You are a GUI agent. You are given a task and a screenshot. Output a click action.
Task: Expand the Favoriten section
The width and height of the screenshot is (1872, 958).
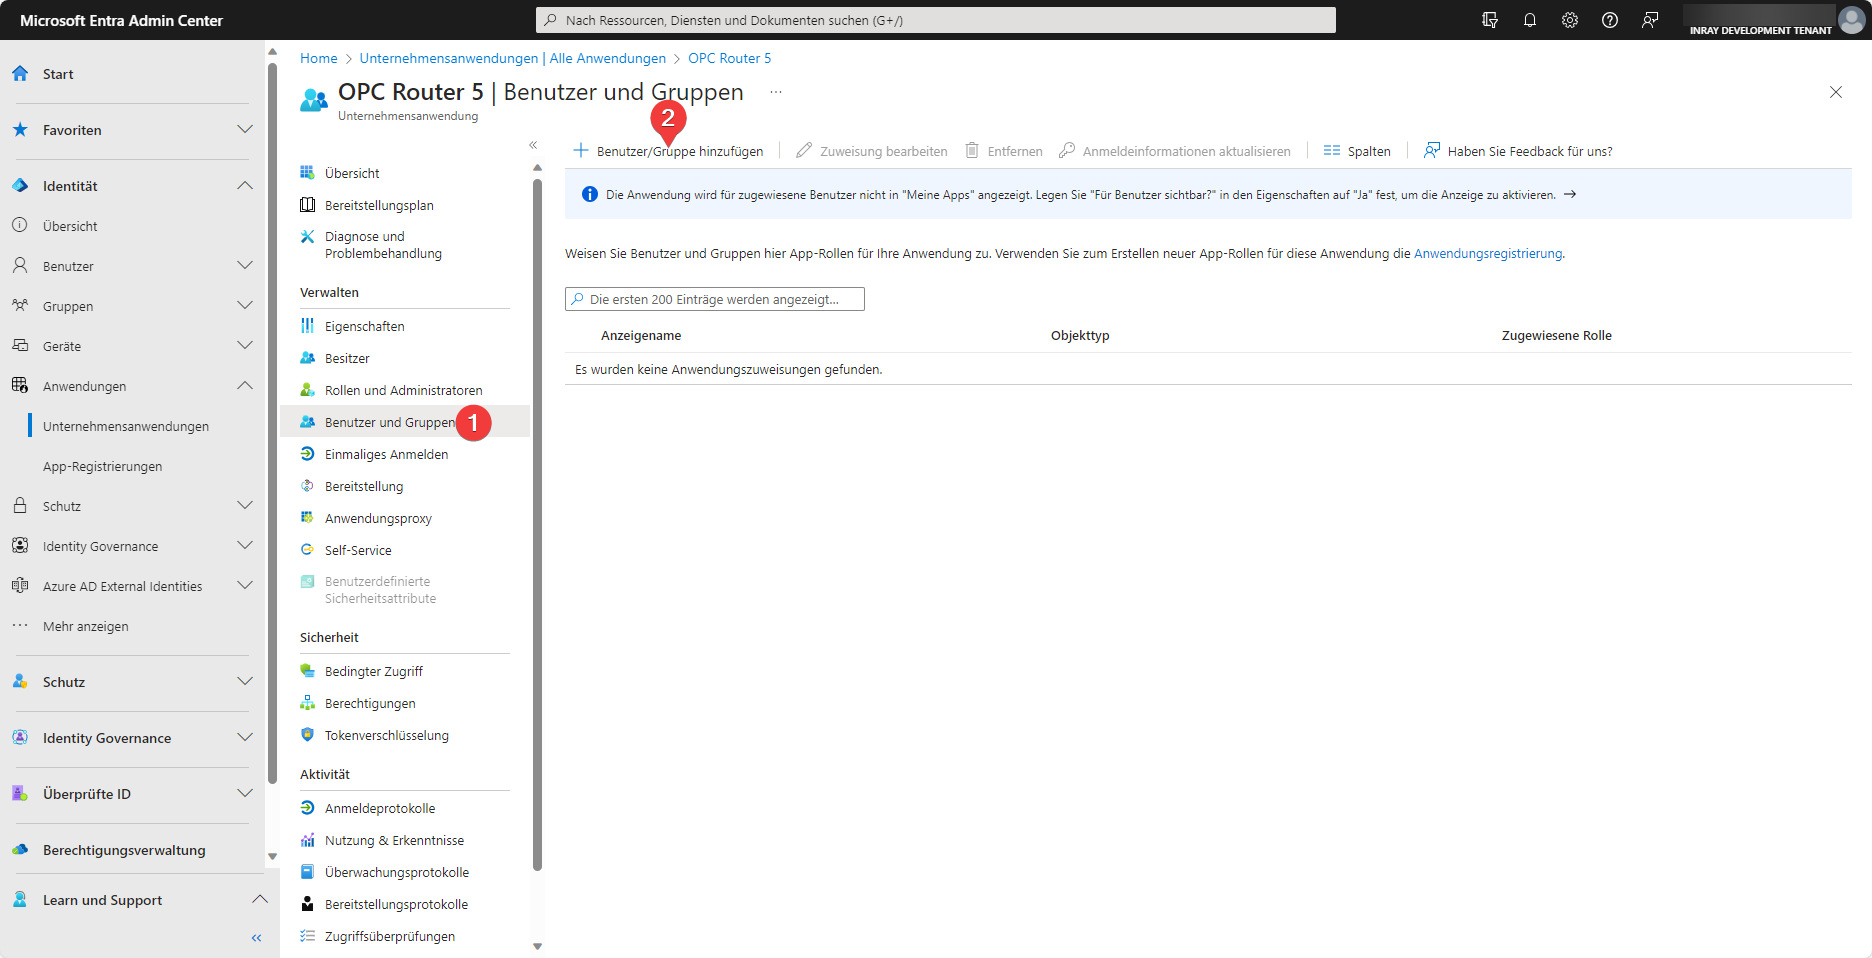click(x=244, y=130)
